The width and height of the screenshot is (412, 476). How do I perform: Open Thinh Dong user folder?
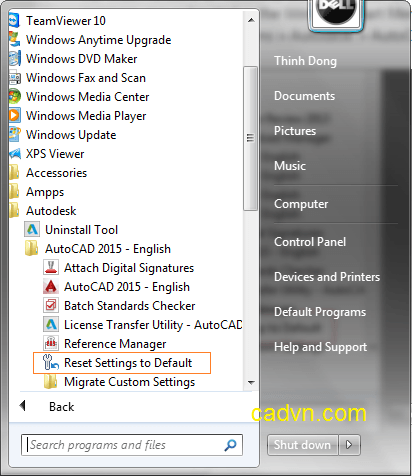(x=305, y=61)
